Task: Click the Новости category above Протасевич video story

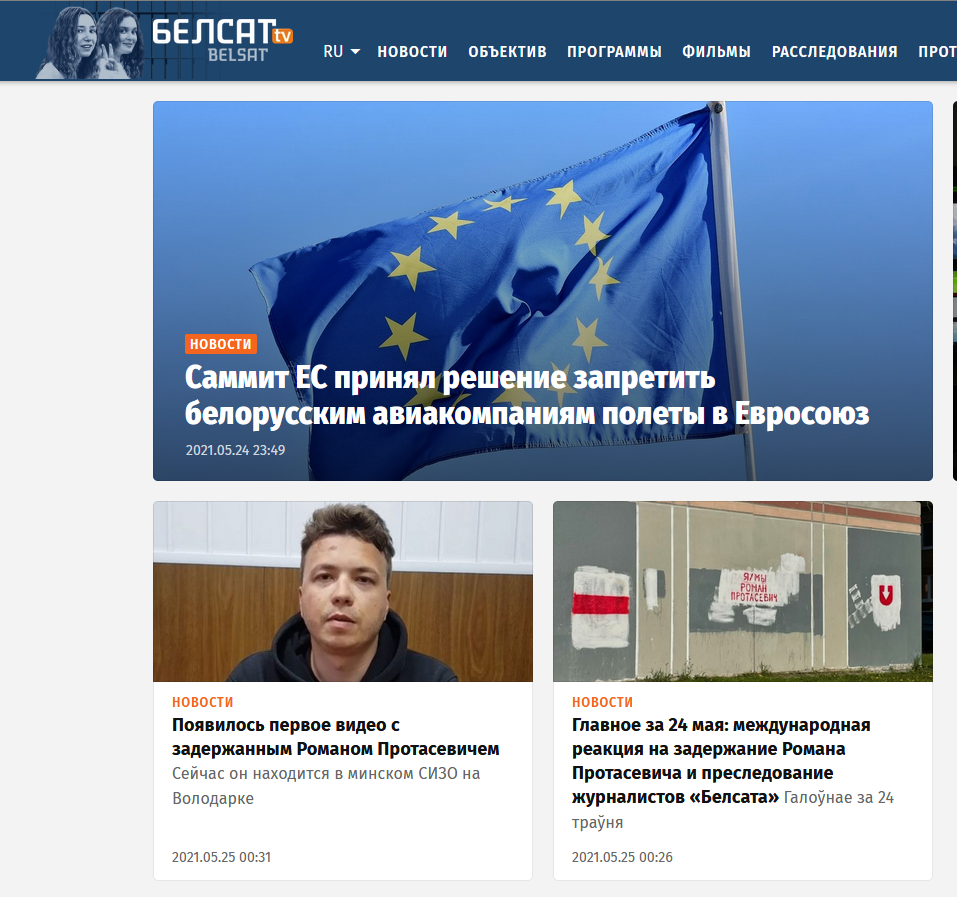Action: pyautogui.click(x=203, y=702)
